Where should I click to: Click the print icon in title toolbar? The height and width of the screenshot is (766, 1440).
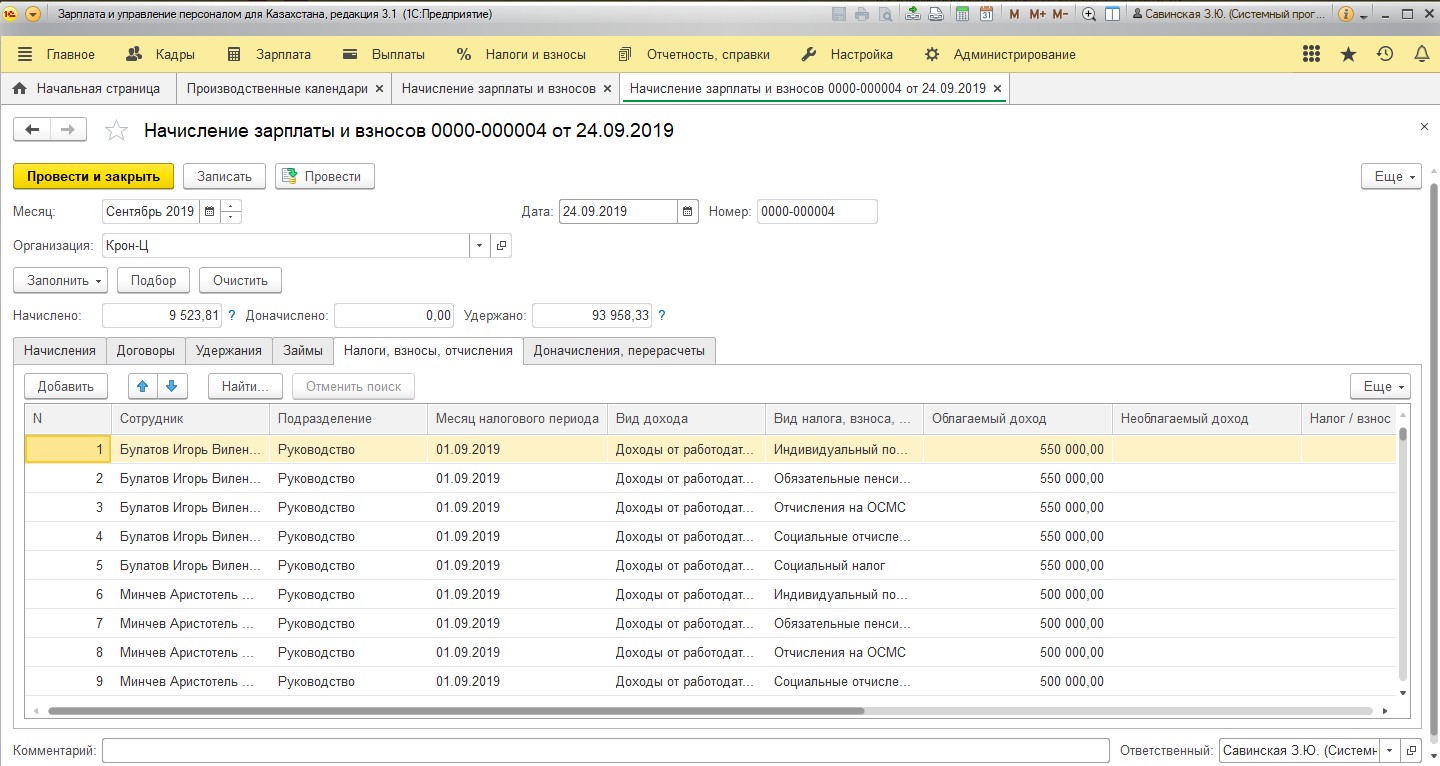[x=860, y=14]
